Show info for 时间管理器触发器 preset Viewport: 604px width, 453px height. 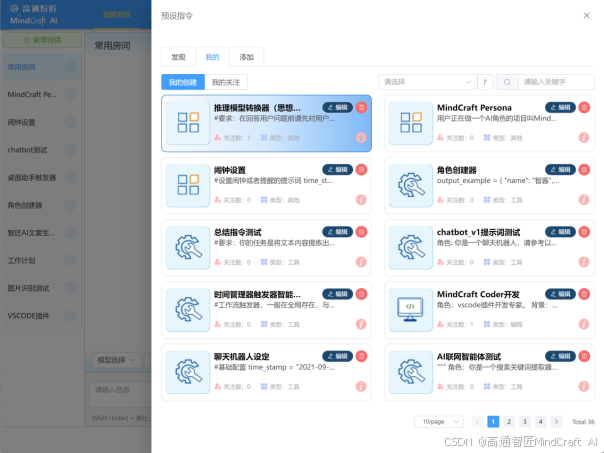pyautogui.click(x=361, y=324)
